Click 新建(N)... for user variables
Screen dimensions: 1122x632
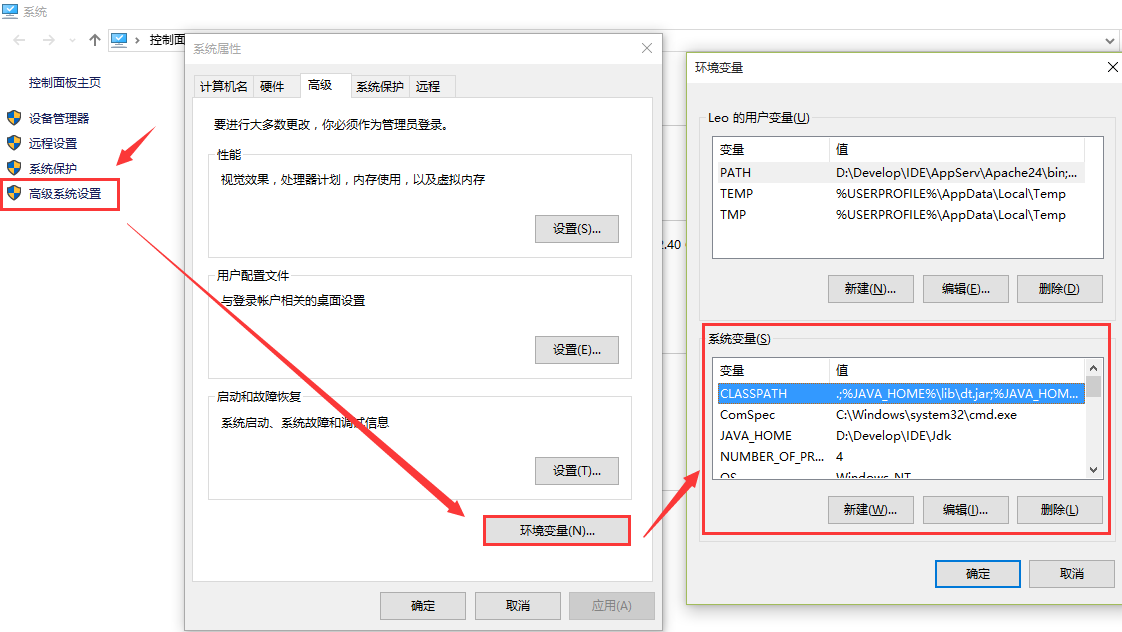point(870,288)
